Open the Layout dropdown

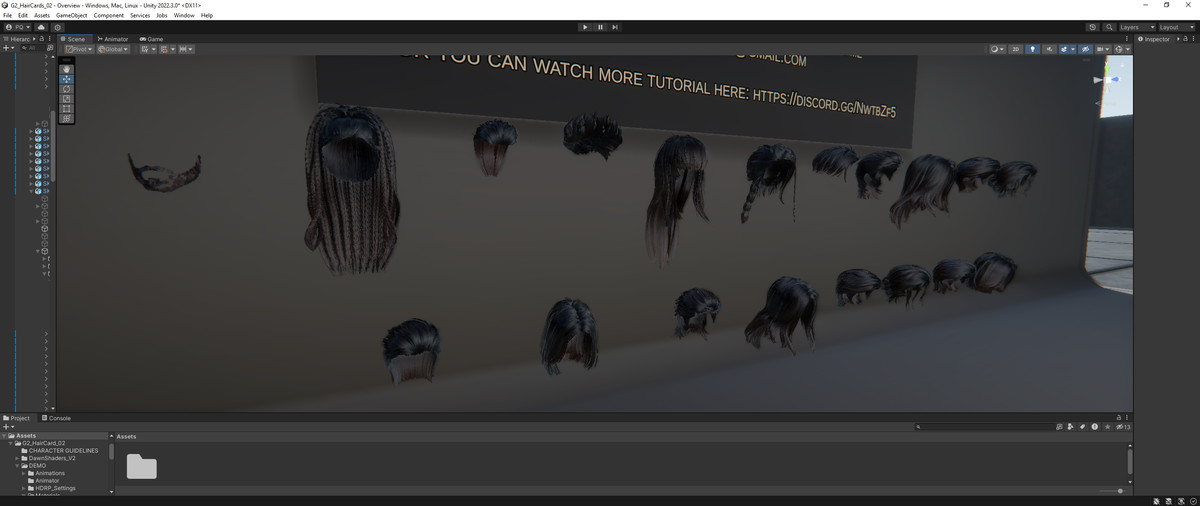(x=1176, y=27)
